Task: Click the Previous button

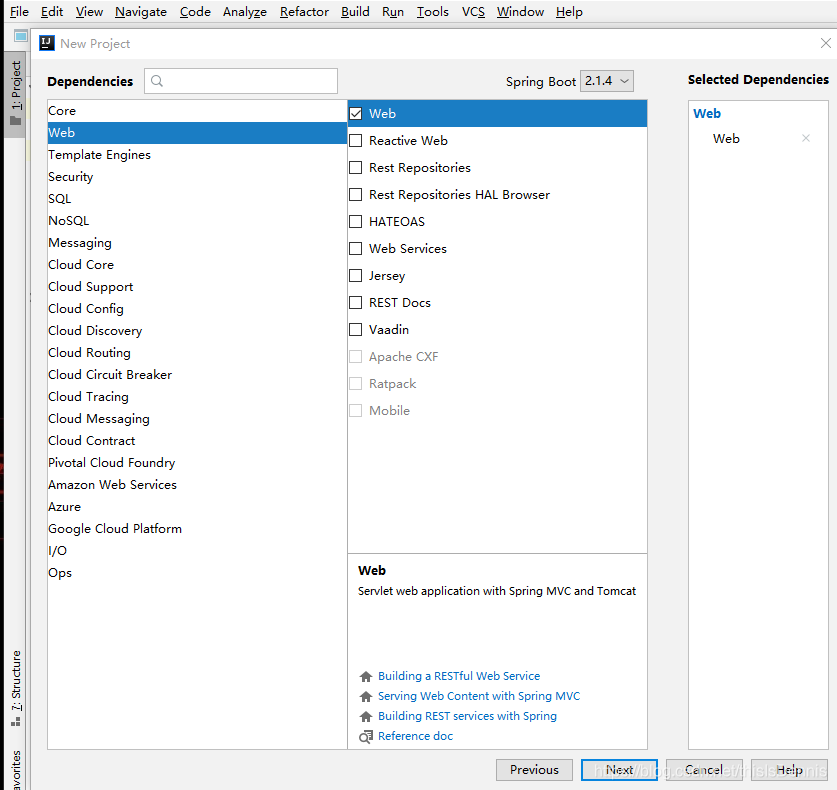Action: coord(534,770)
